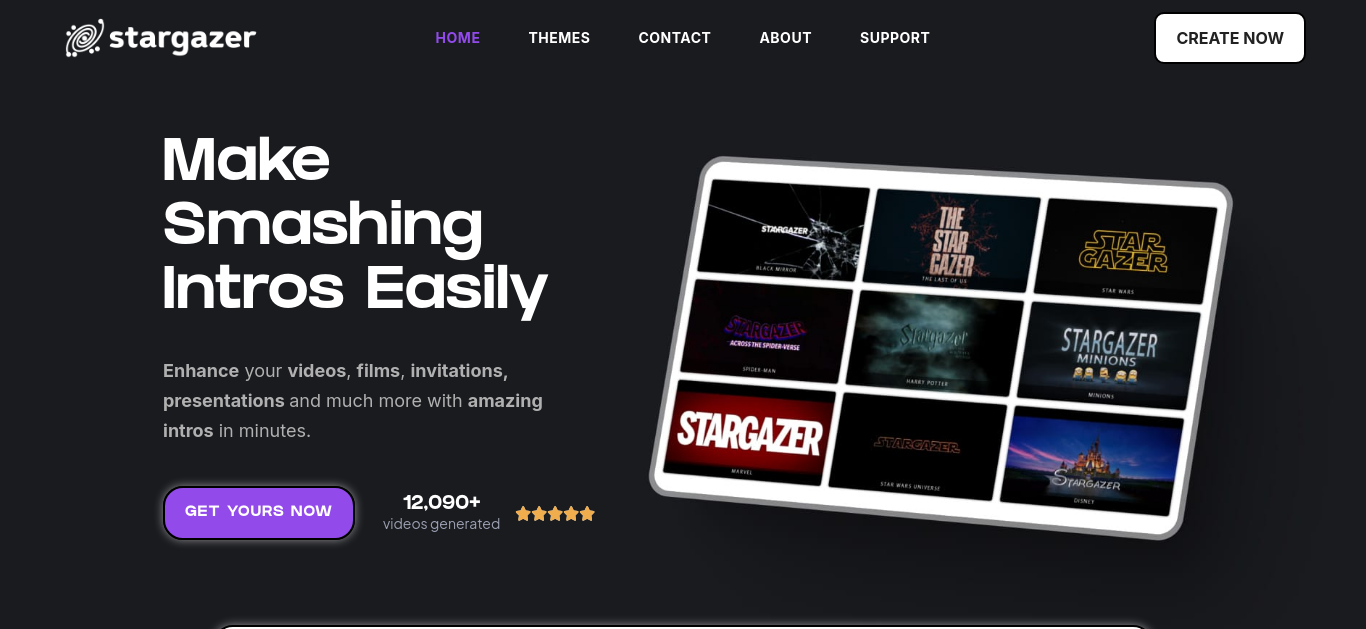This screenshot has height=629, width=1366.
Task: Navigate to the About section
Action: click(x=785, y=38)
